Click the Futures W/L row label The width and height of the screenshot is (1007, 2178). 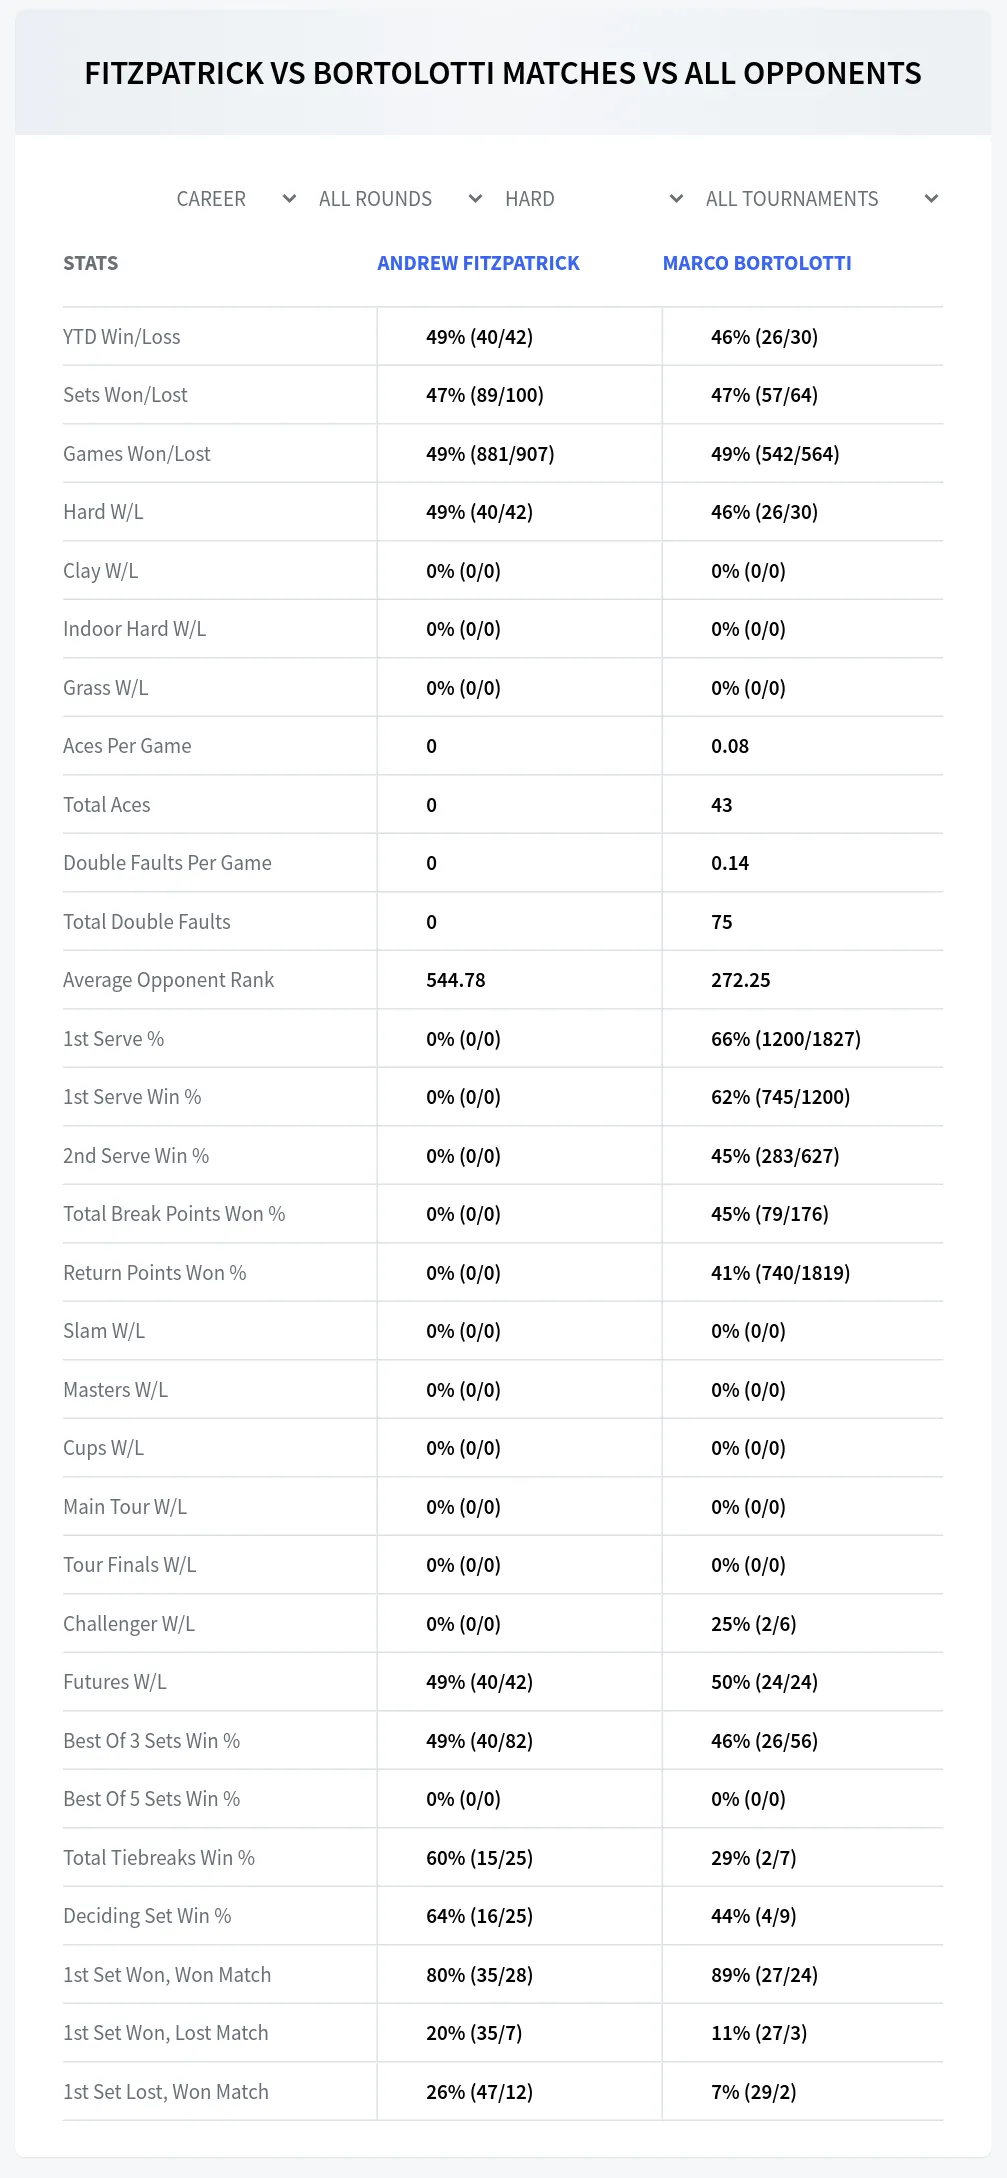click(x=115, y=1682)
